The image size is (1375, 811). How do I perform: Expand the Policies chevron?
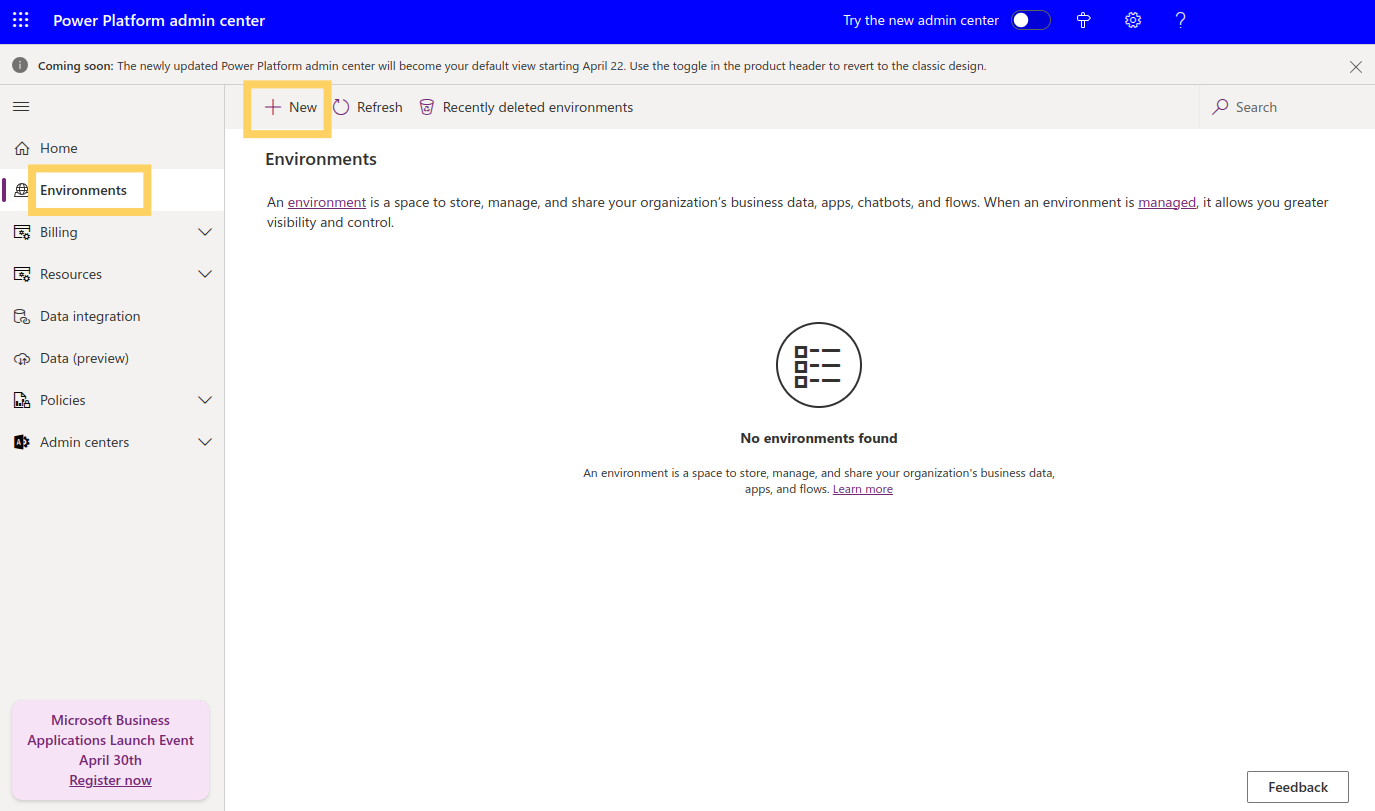(x=205, y=400)
